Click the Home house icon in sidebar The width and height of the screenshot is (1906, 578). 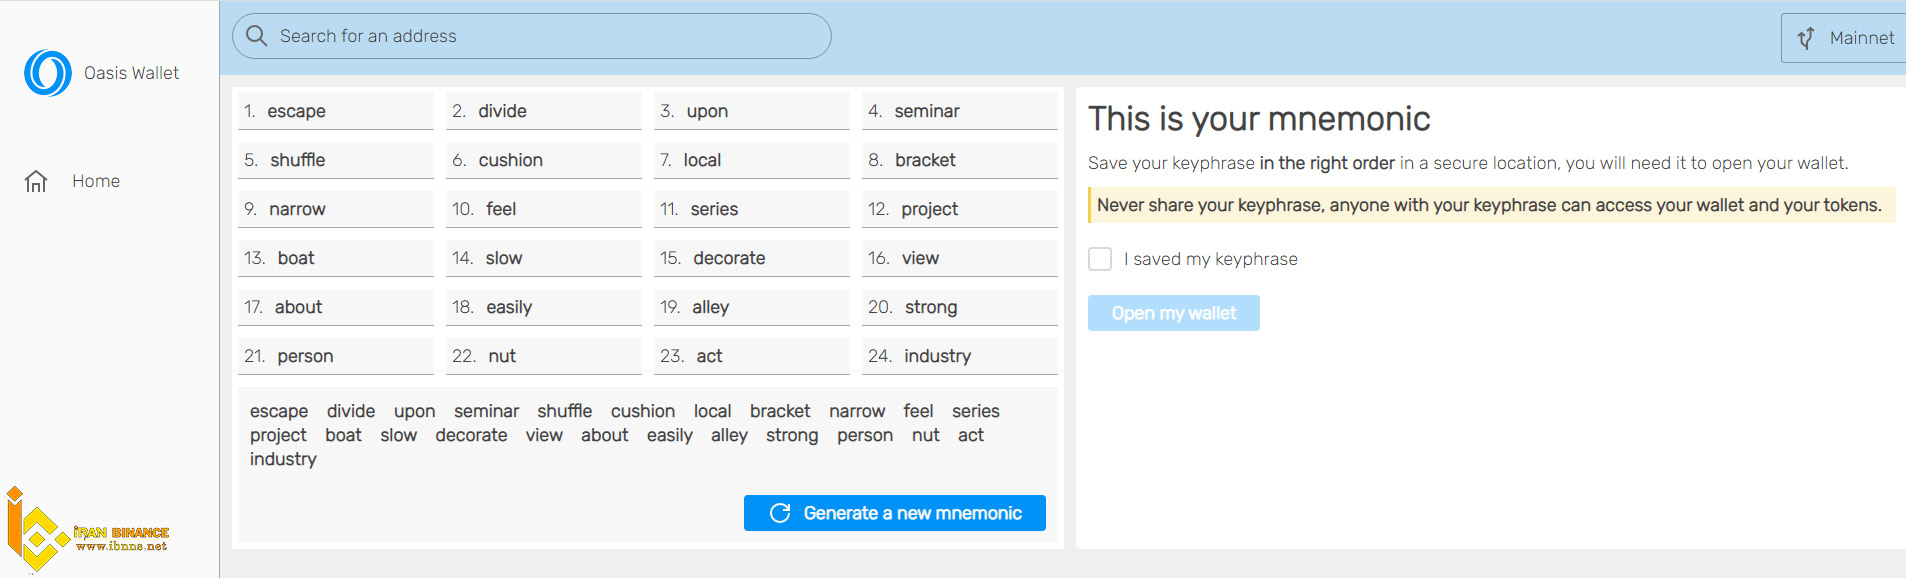click(36, 181)
